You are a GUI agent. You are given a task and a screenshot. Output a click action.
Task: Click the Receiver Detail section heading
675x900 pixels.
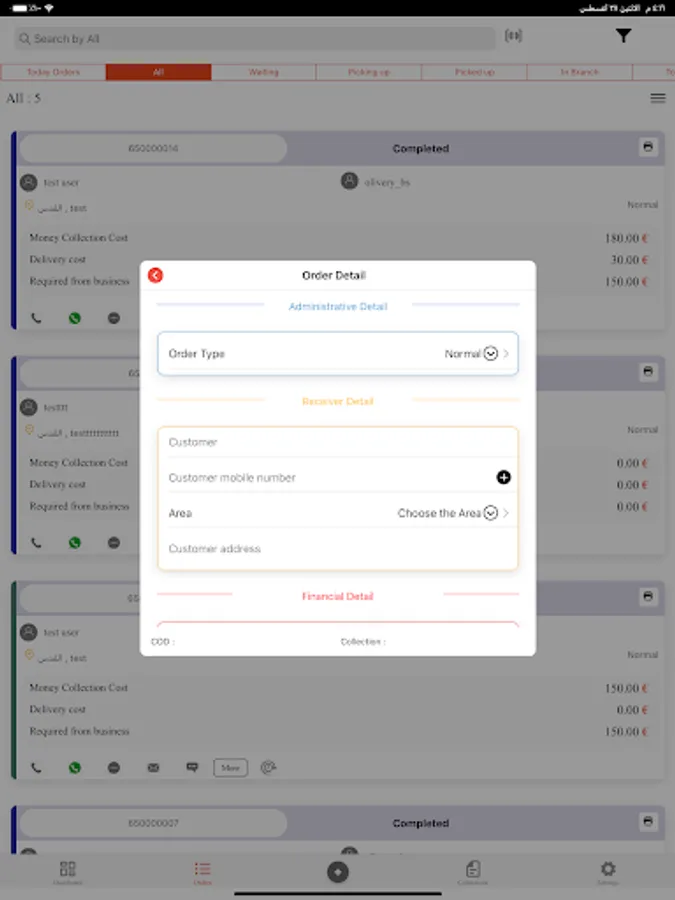pyautogui.click(x=338, y=401)
